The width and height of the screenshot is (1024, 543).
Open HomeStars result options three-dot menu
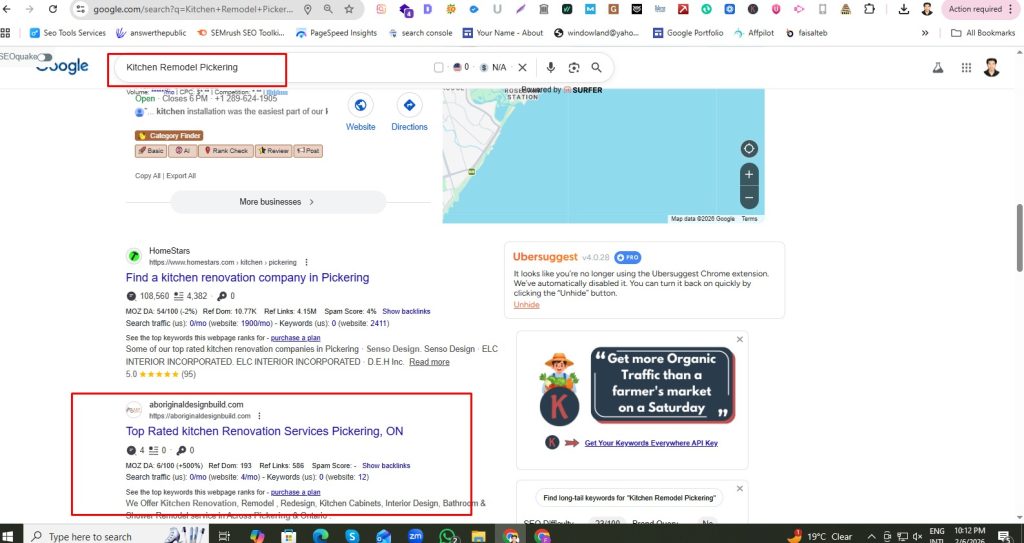[x=306, y=263]
